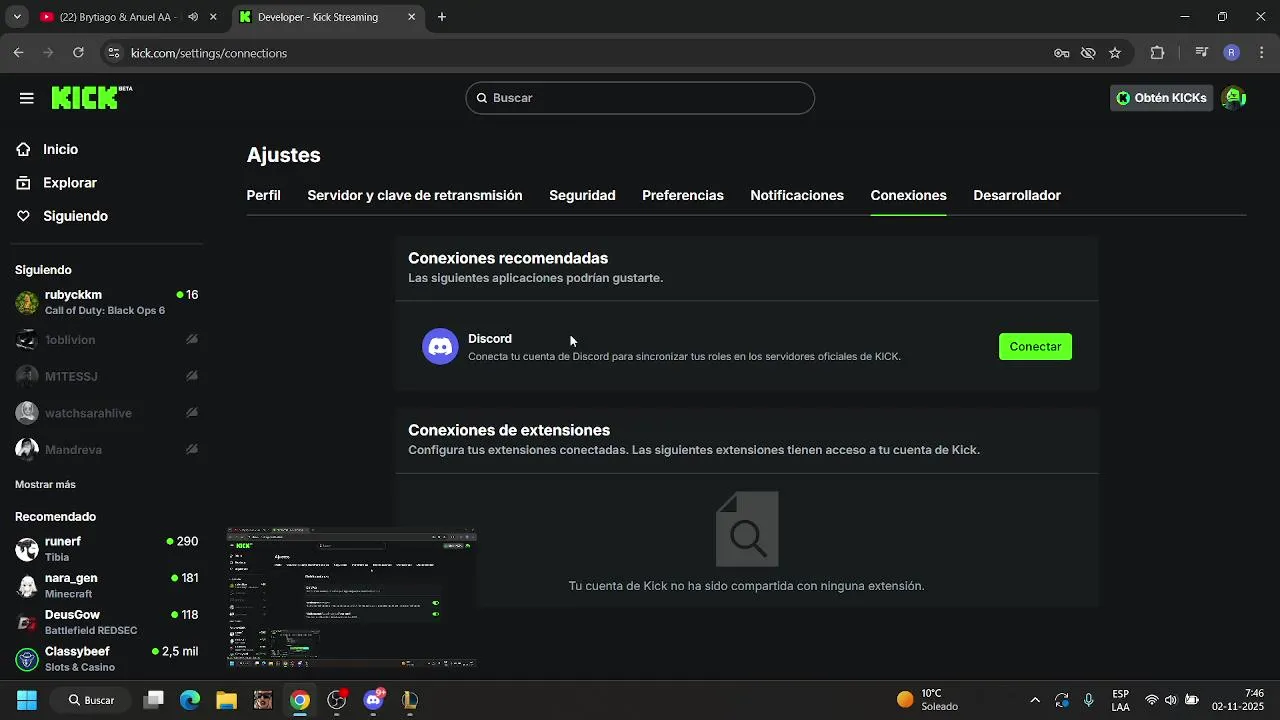Click the picture-in-picture screen preview thumbnail

[352, 598]
